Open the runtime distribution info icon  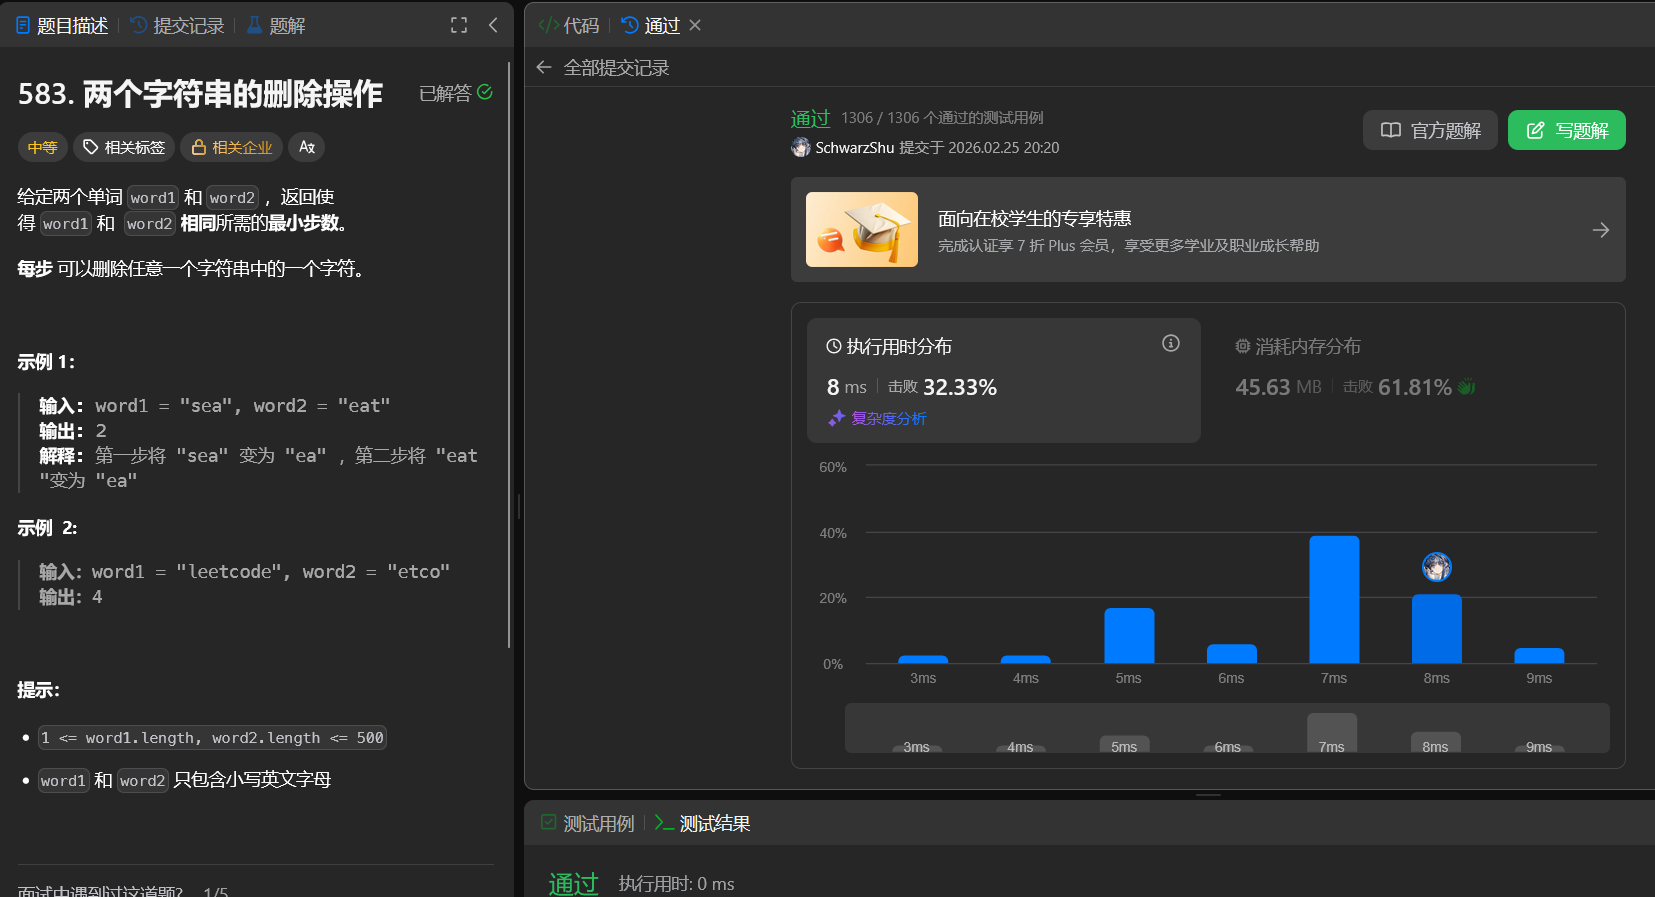click(x=1170, y=343)
